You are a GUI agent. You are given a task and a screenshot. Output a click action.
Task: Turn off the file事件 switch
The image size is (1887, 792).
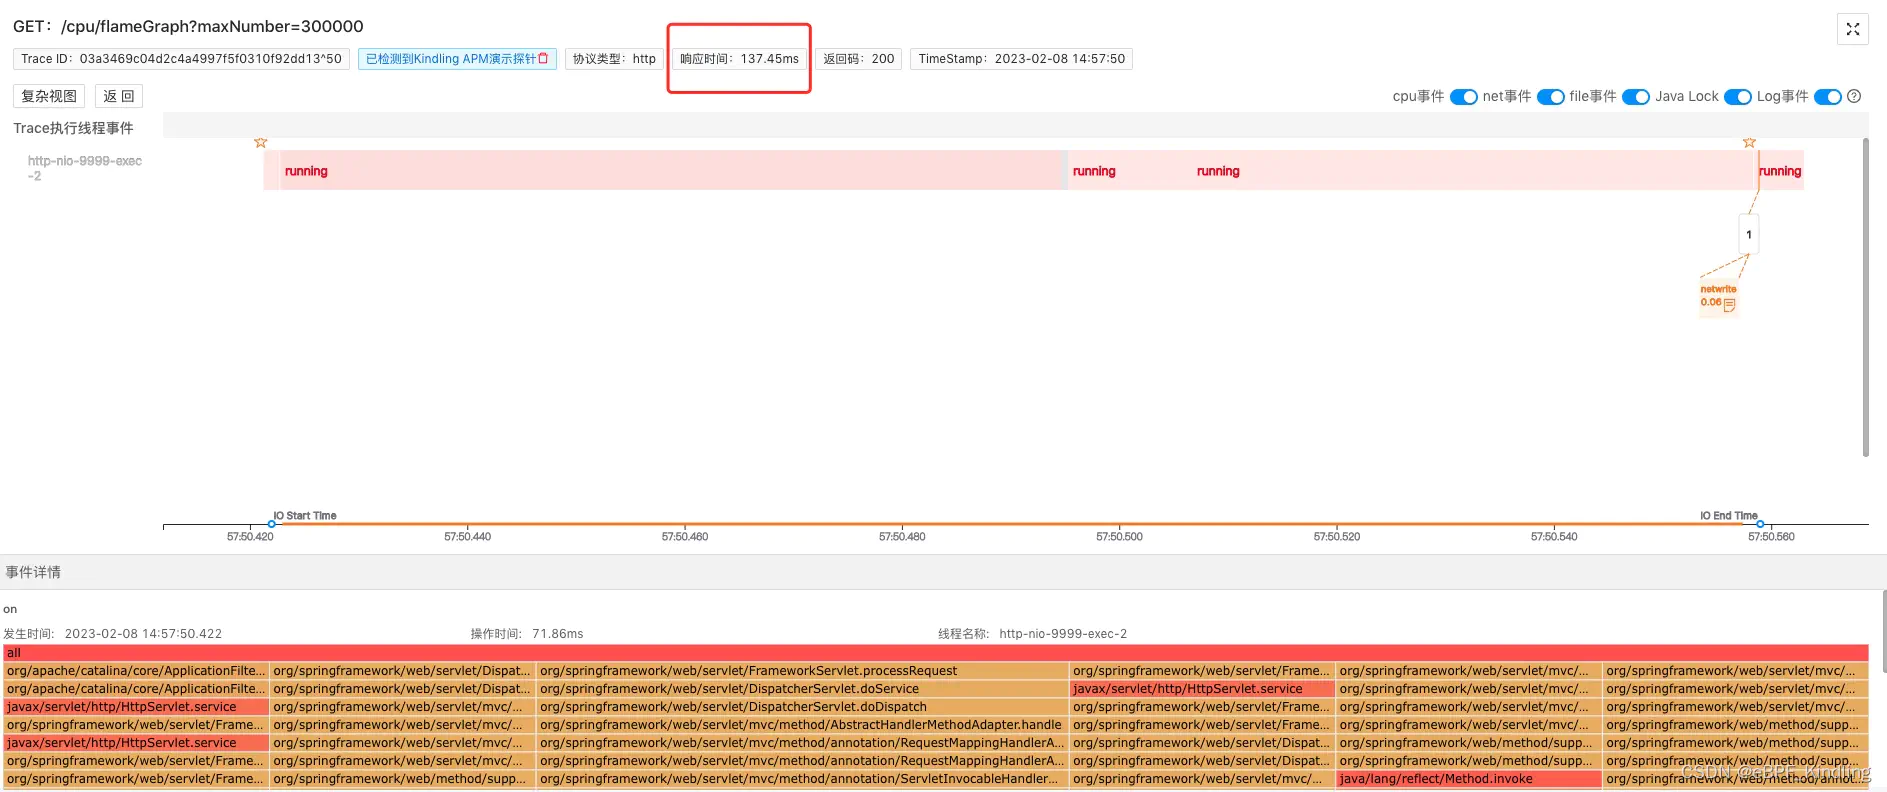[1635, 97]
